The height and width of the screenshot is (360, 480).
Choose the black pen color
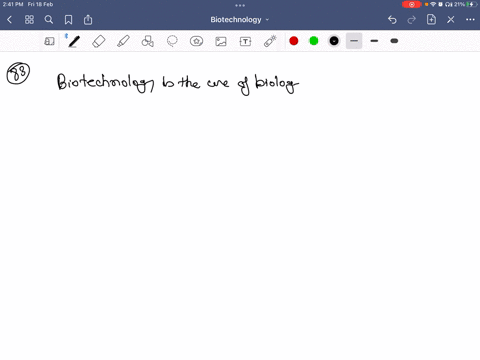pos(334,41)
